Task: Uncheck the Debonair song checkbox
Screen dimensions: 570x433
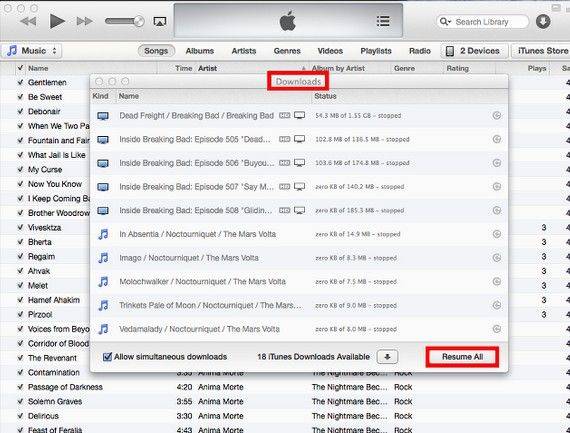Action: coord(20,111)
